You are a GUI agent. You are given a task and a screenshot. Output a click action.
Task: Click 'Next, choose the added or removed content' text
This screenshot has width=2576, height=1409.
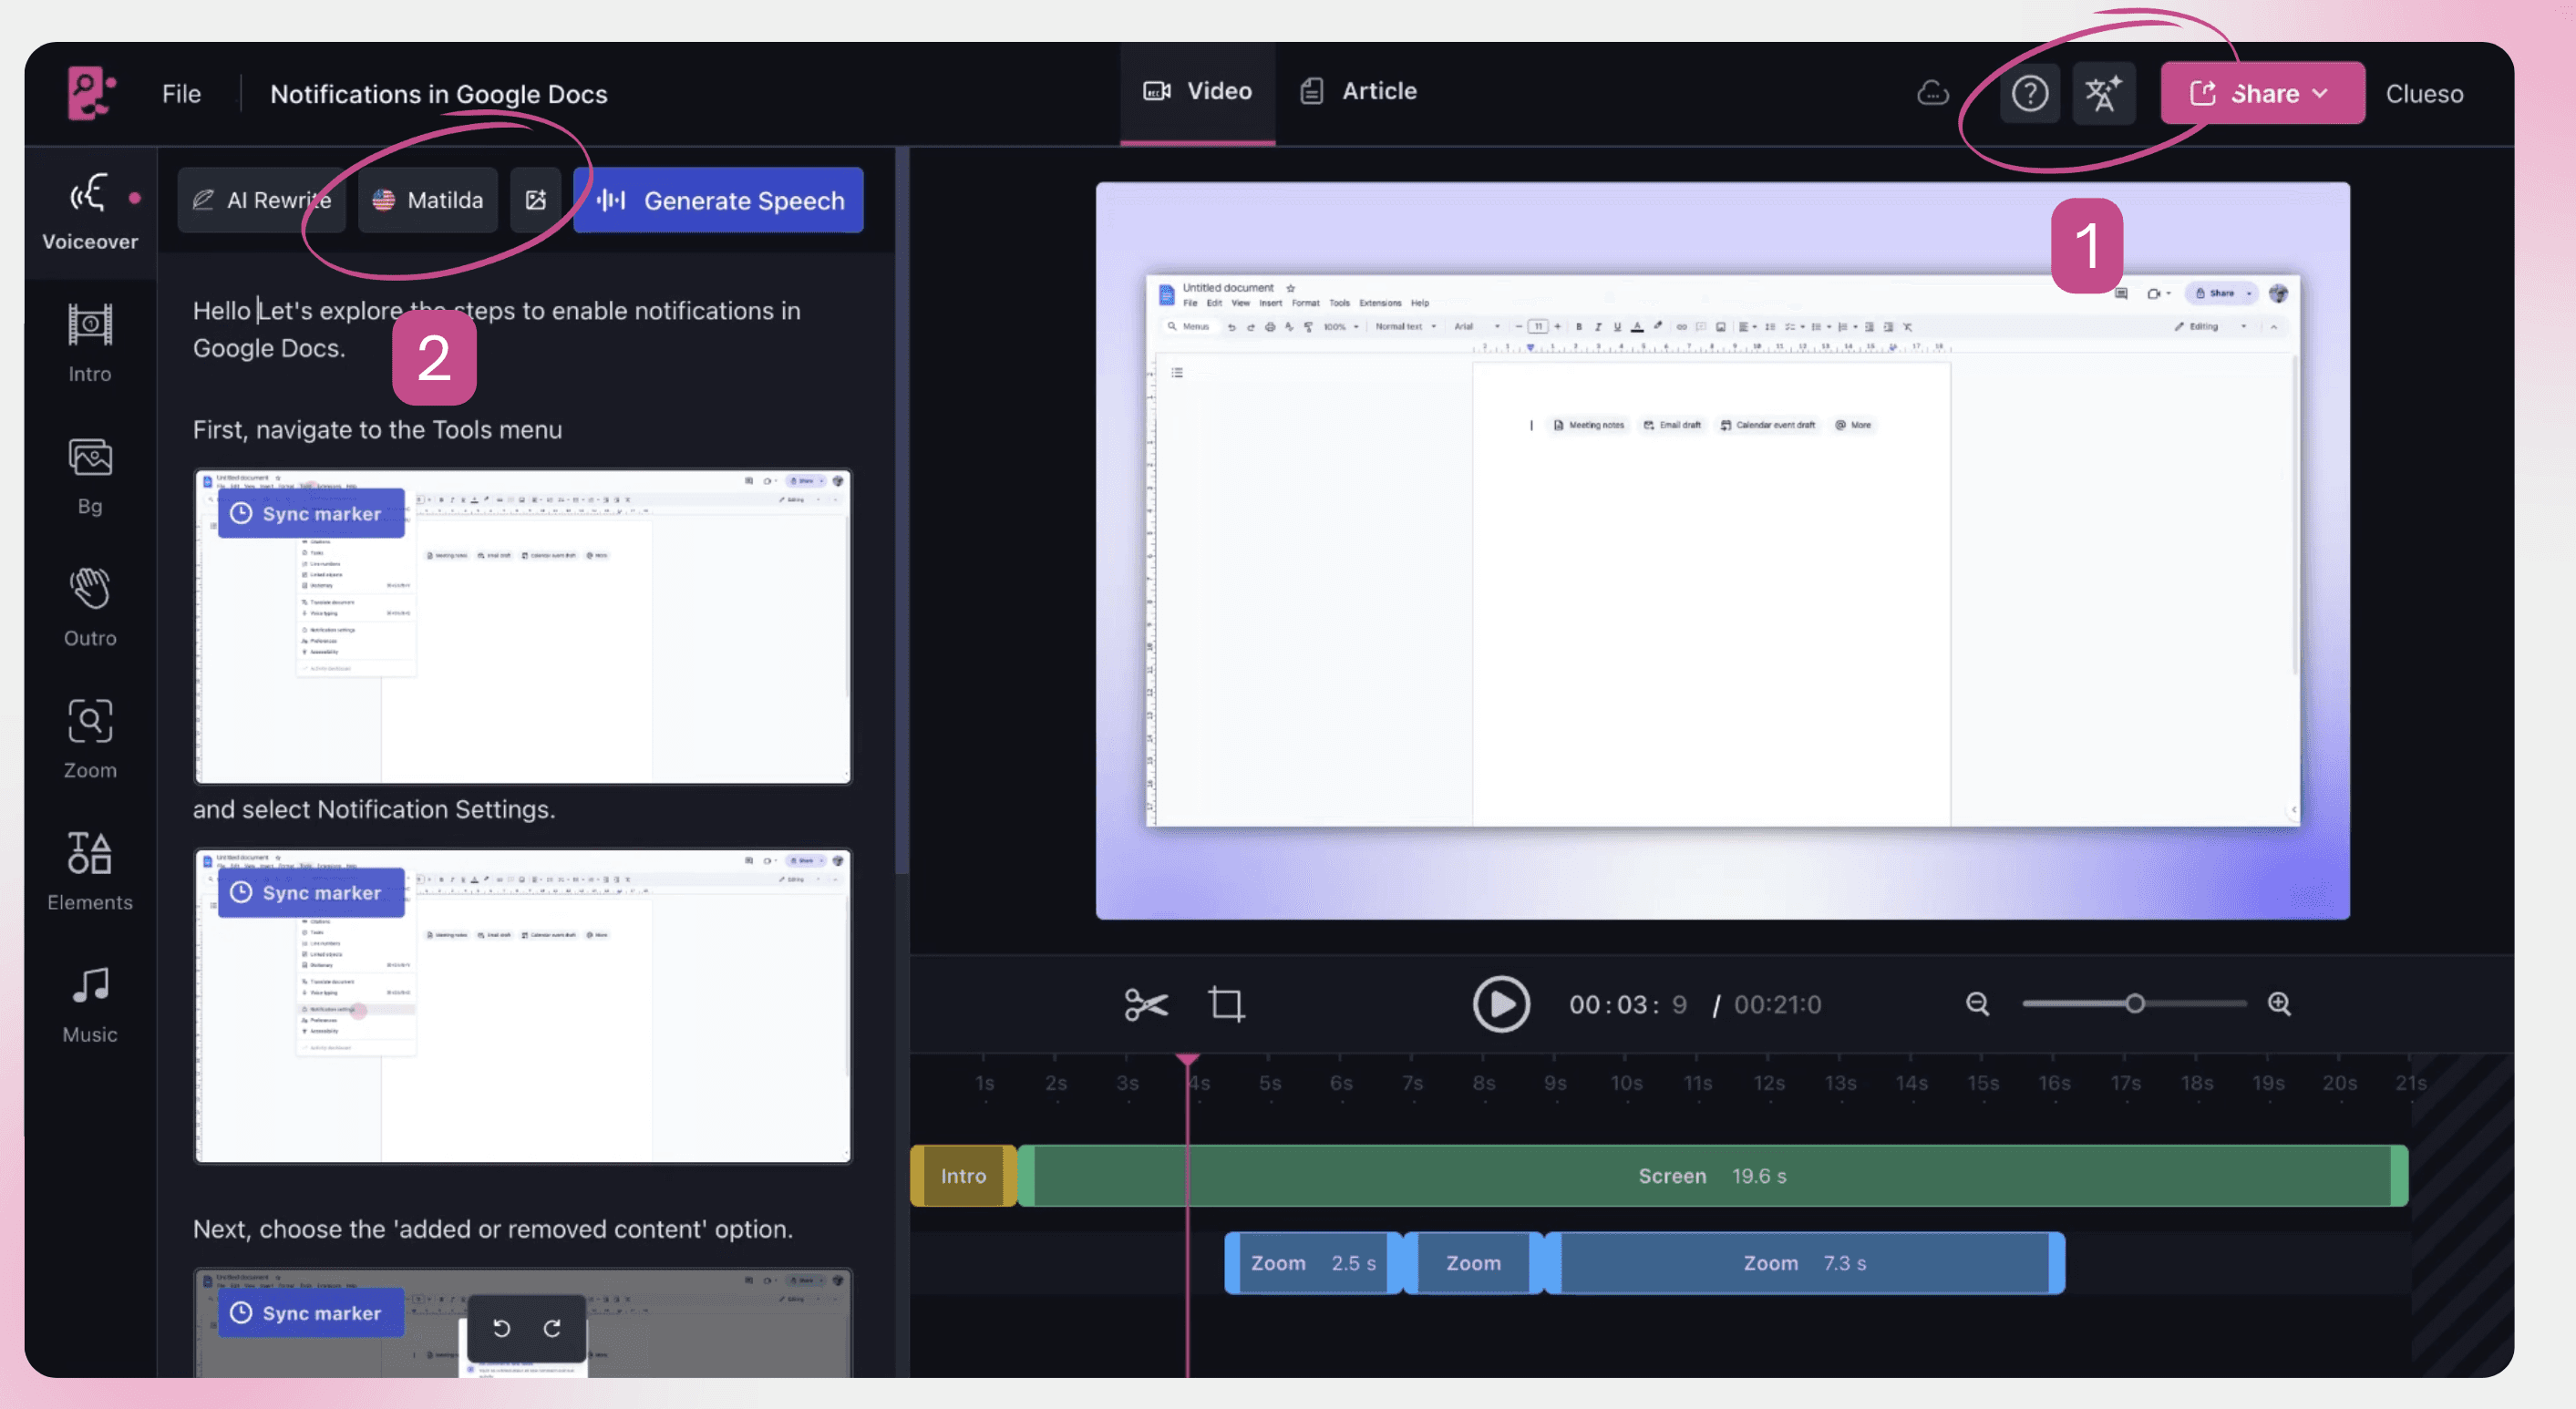(x=493, y=1229)
